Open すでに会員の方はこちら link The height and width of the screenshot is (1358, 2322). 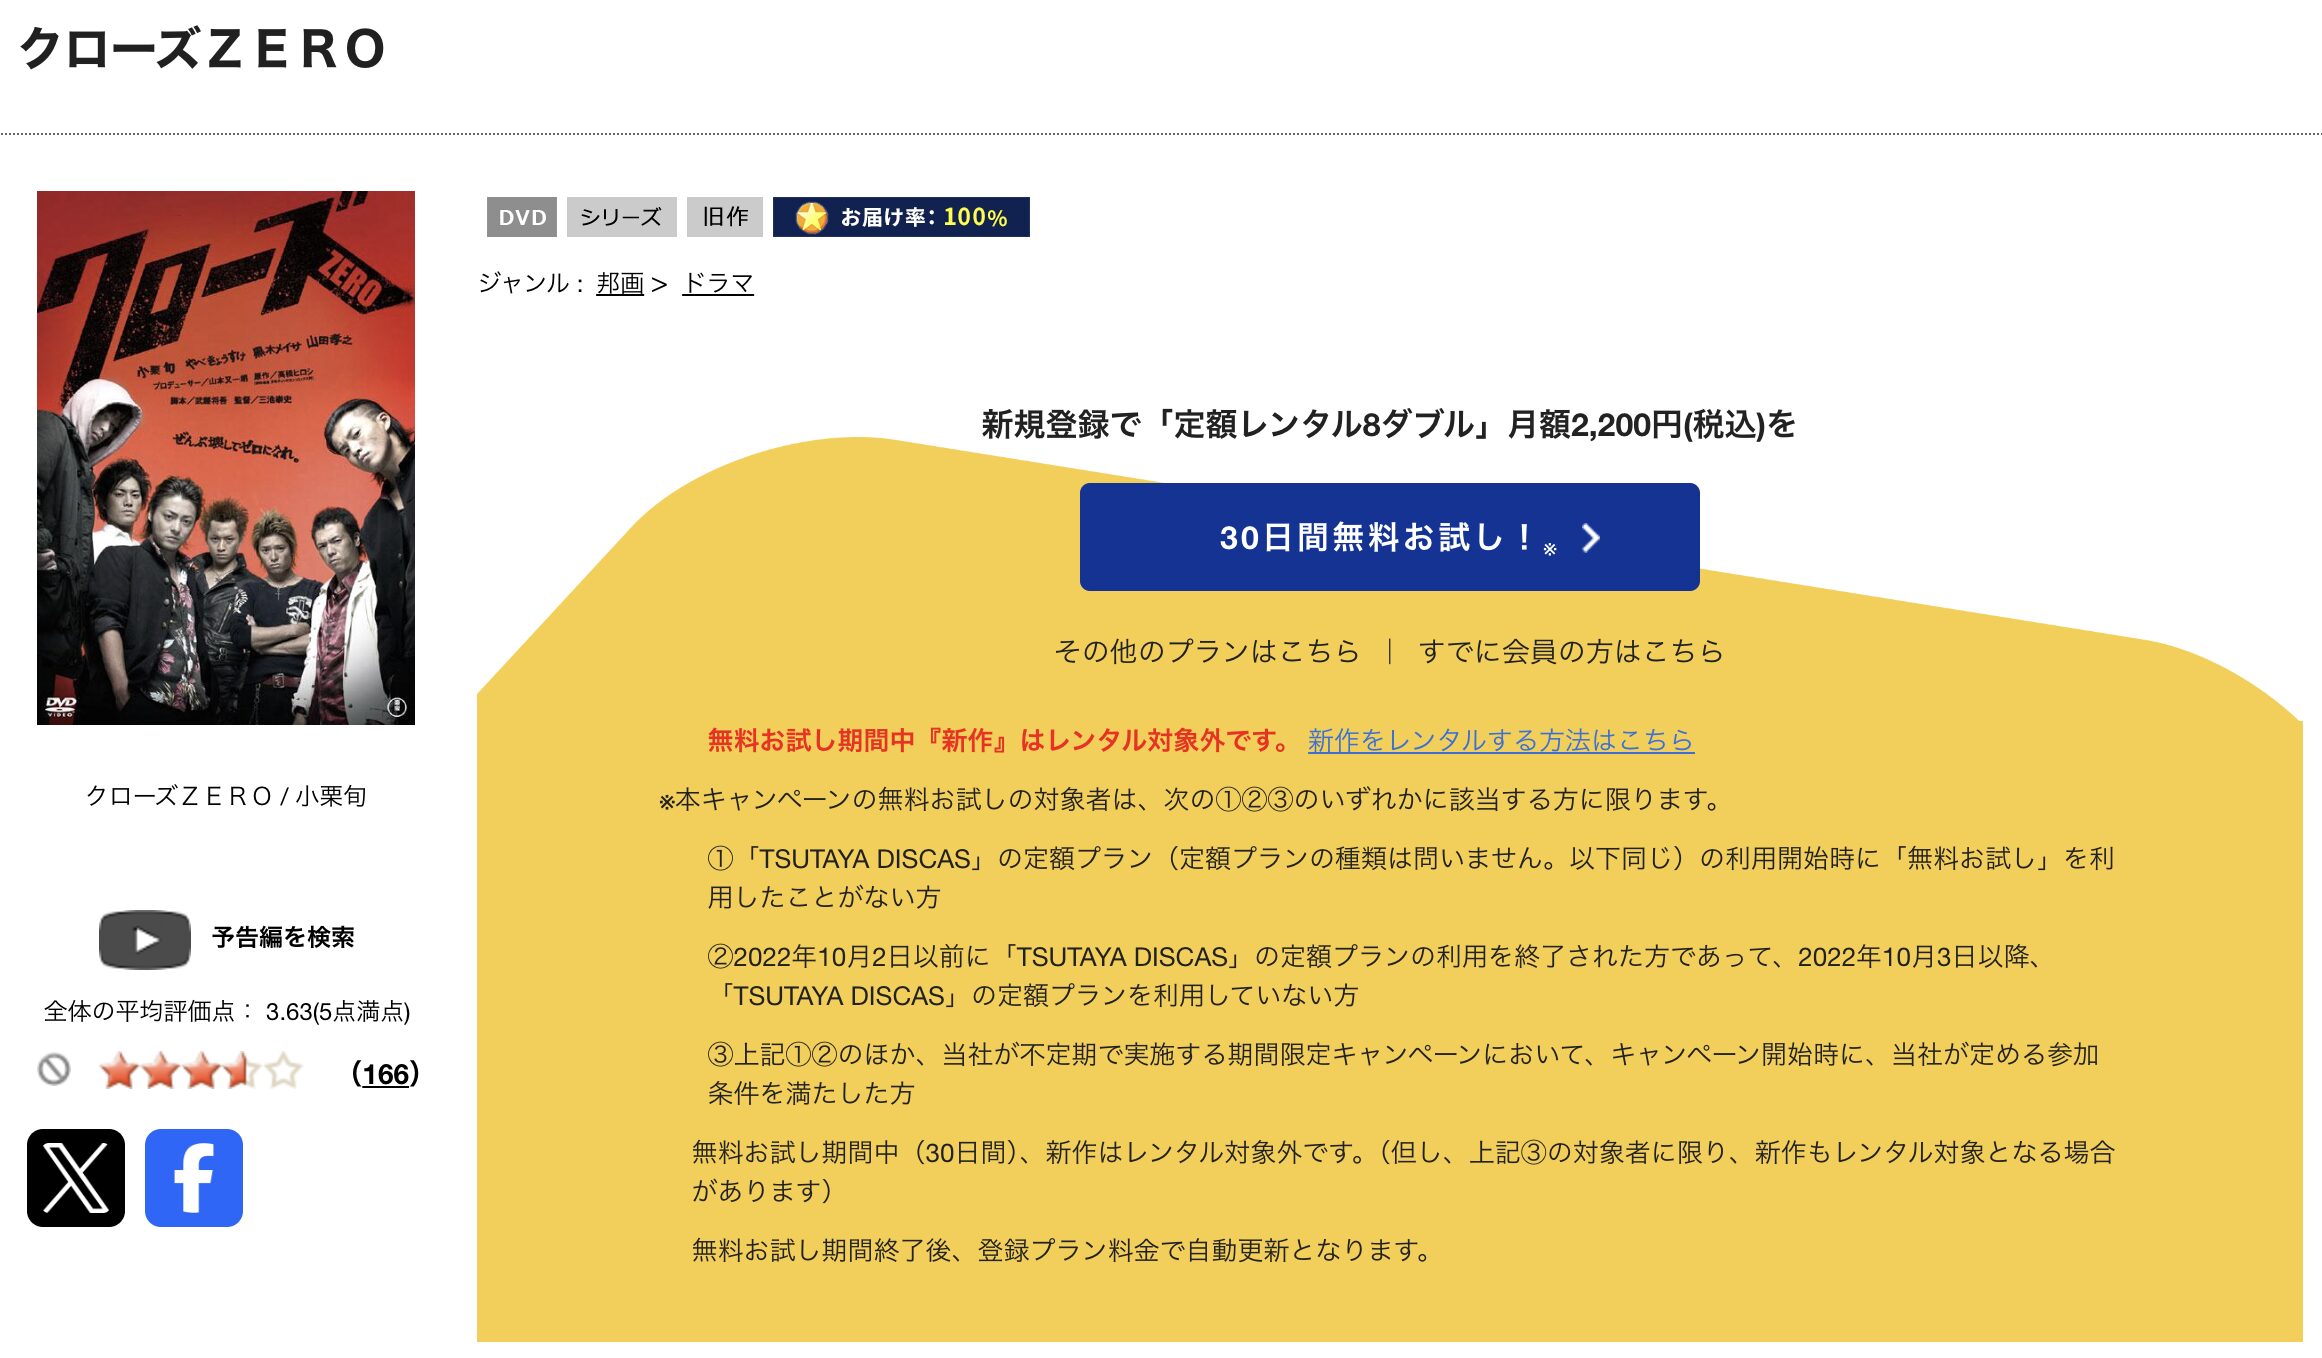tap(1571, 651)
